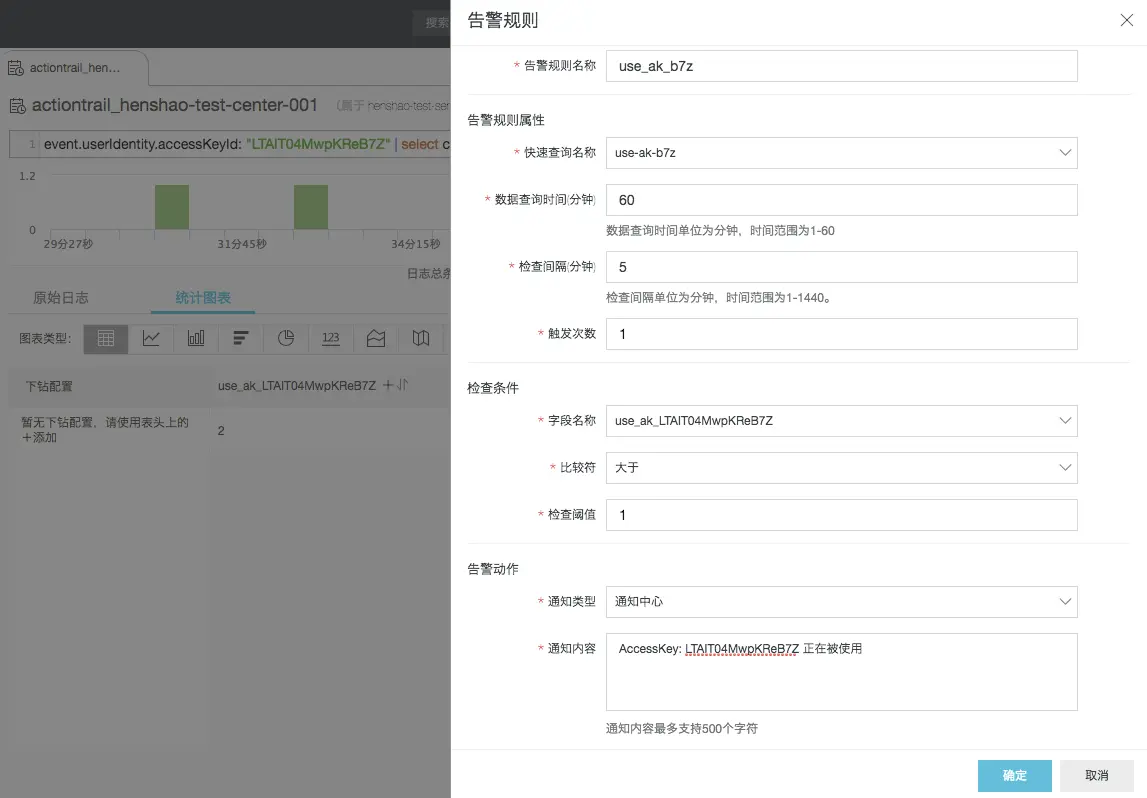This screenshot has width=1147, height=798.
Task: Click the 31分45秒 time axis label
Action: click(x=242, y=244)
